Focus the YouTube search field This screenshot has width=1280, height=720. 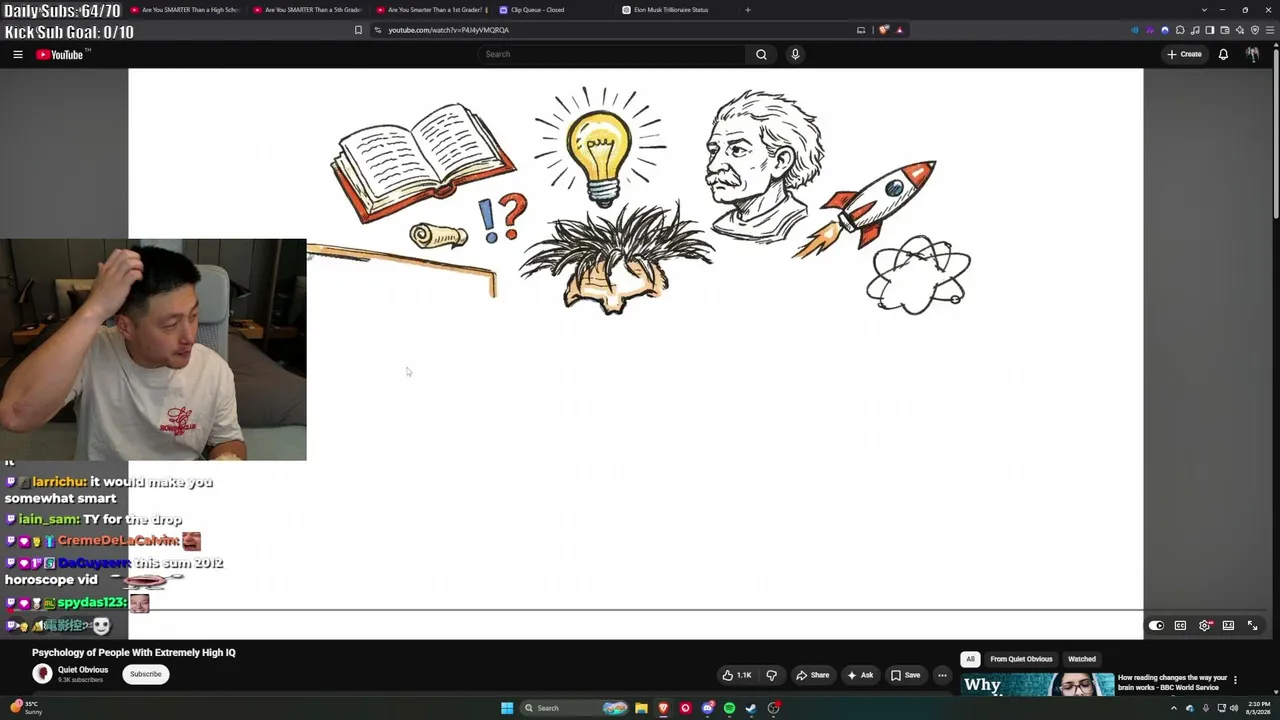(x=611, y=54)
